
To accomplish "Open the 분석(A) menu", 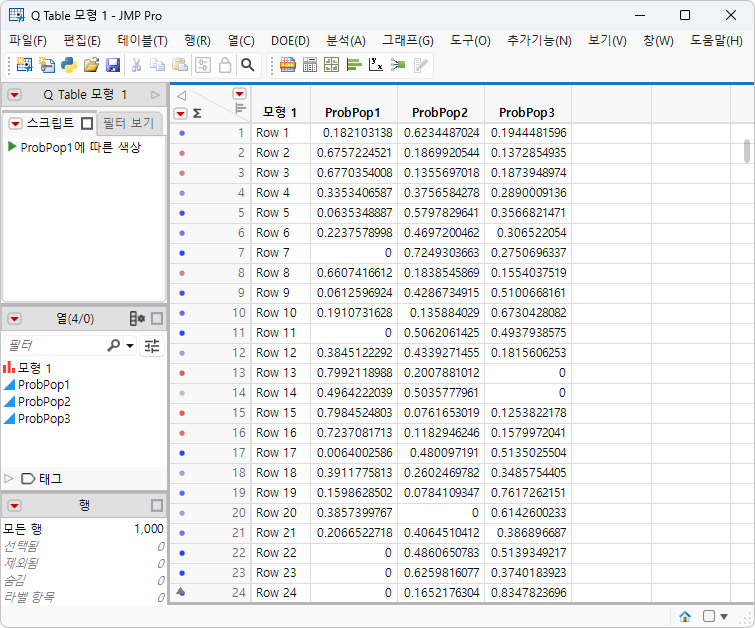I will pyautogui.click(x=346, y=40).
